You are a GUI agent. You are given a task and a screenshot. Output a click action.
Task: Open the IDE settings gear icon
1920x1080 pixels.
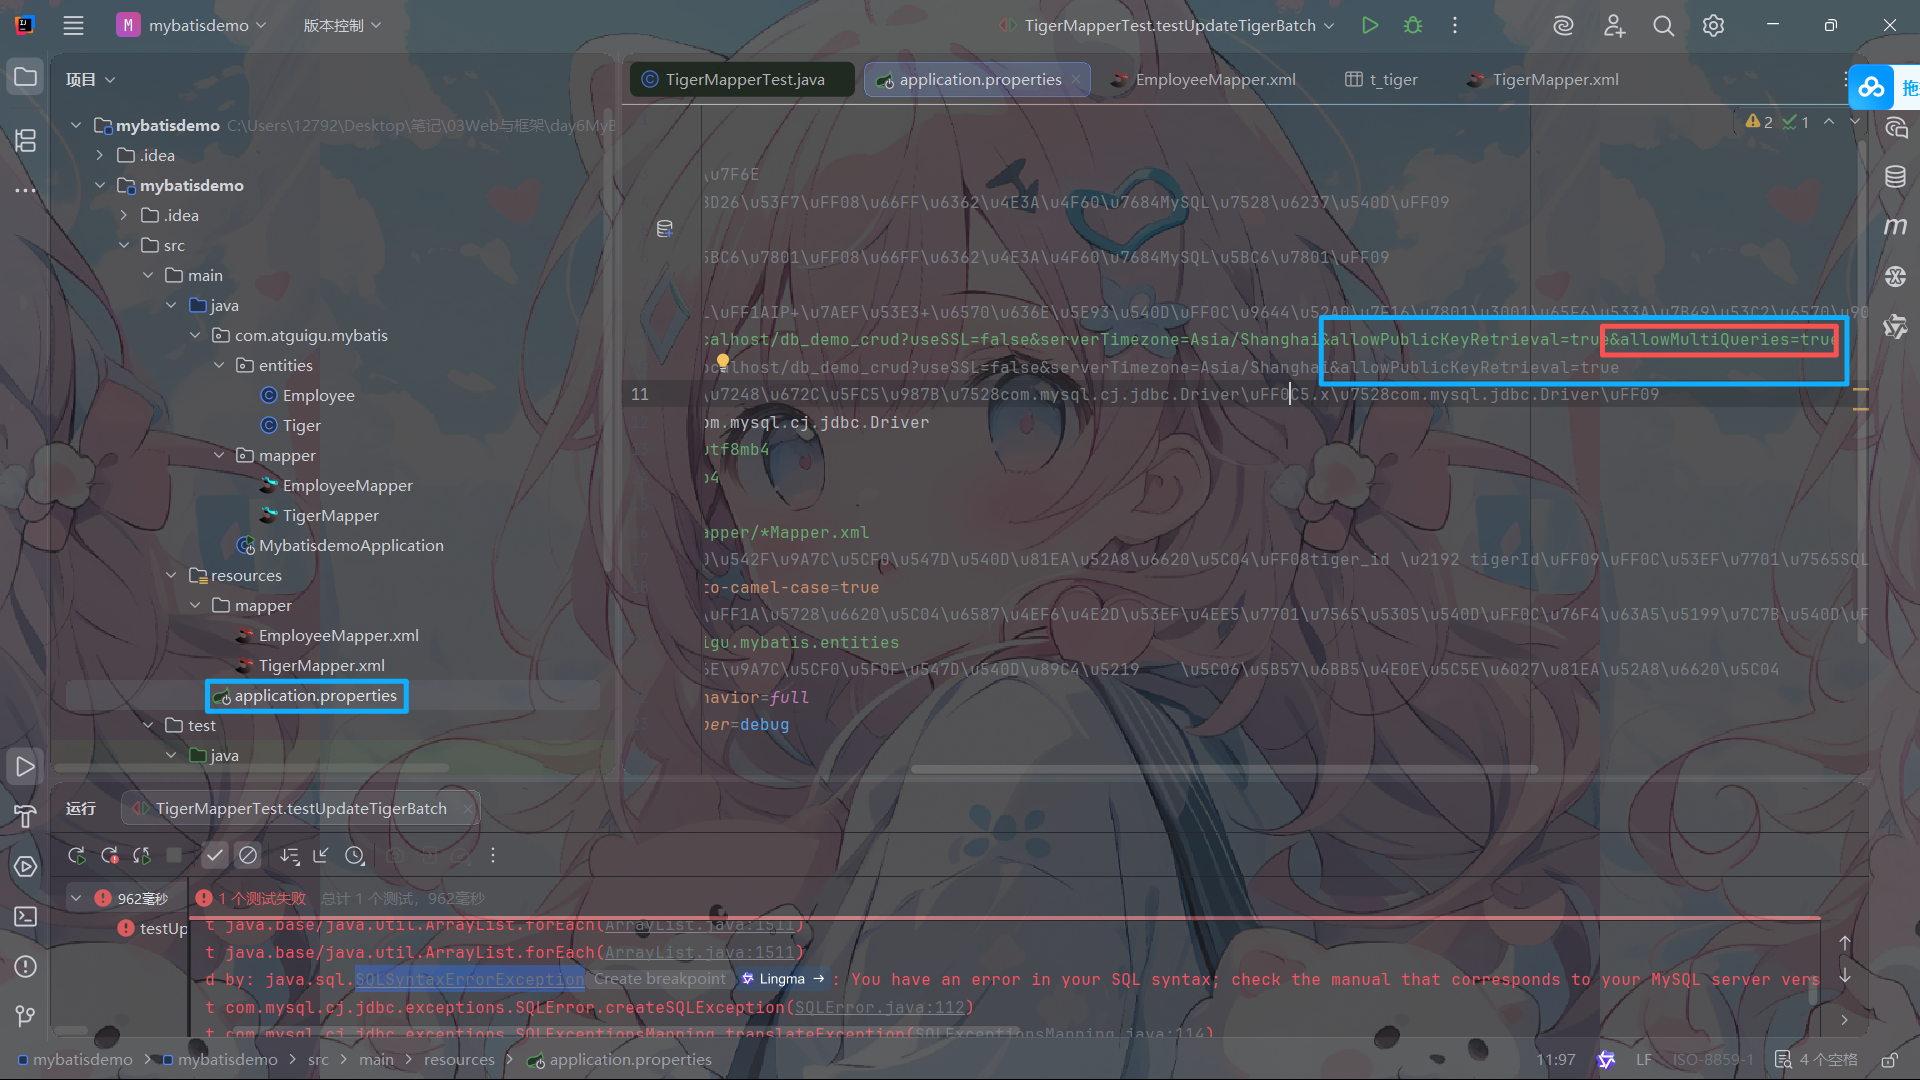[1713, 26]
